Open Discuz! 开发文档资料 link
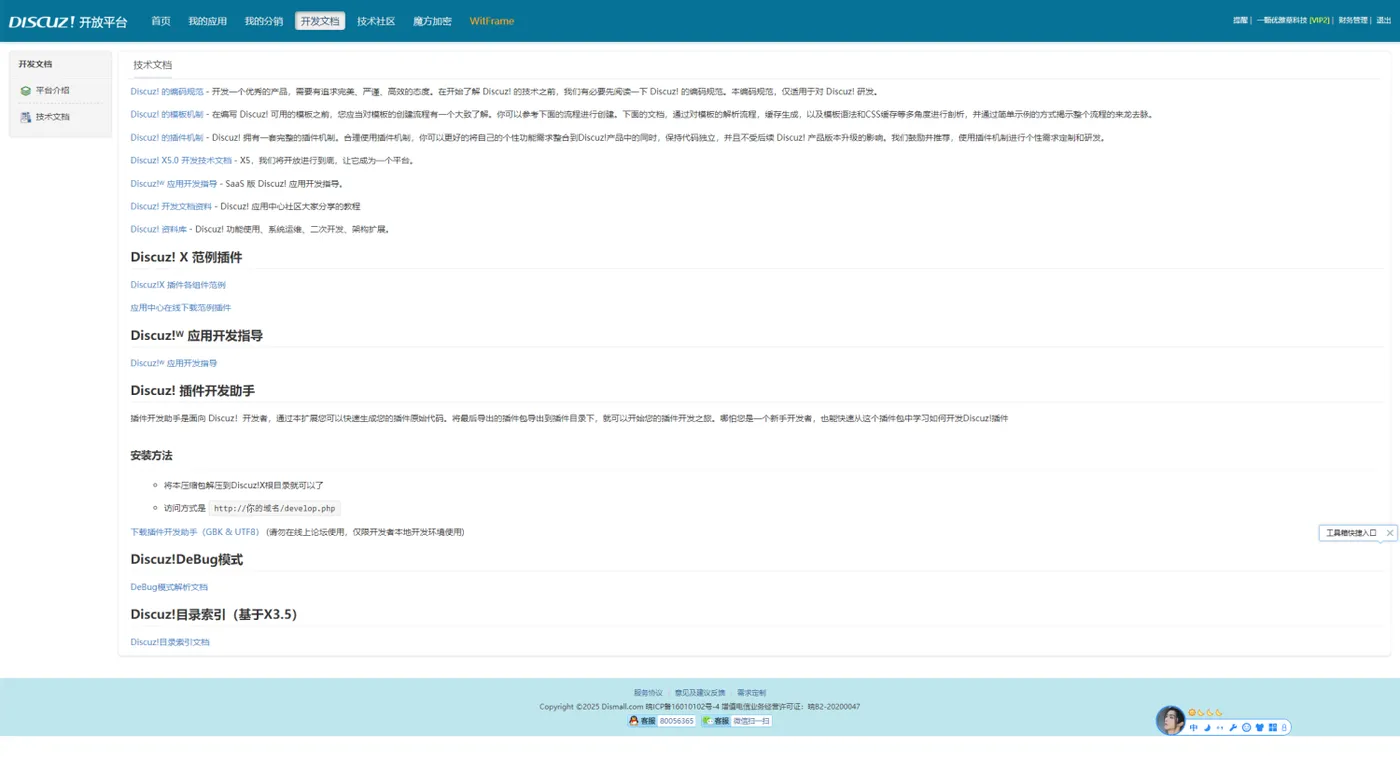 click(171, 206)
